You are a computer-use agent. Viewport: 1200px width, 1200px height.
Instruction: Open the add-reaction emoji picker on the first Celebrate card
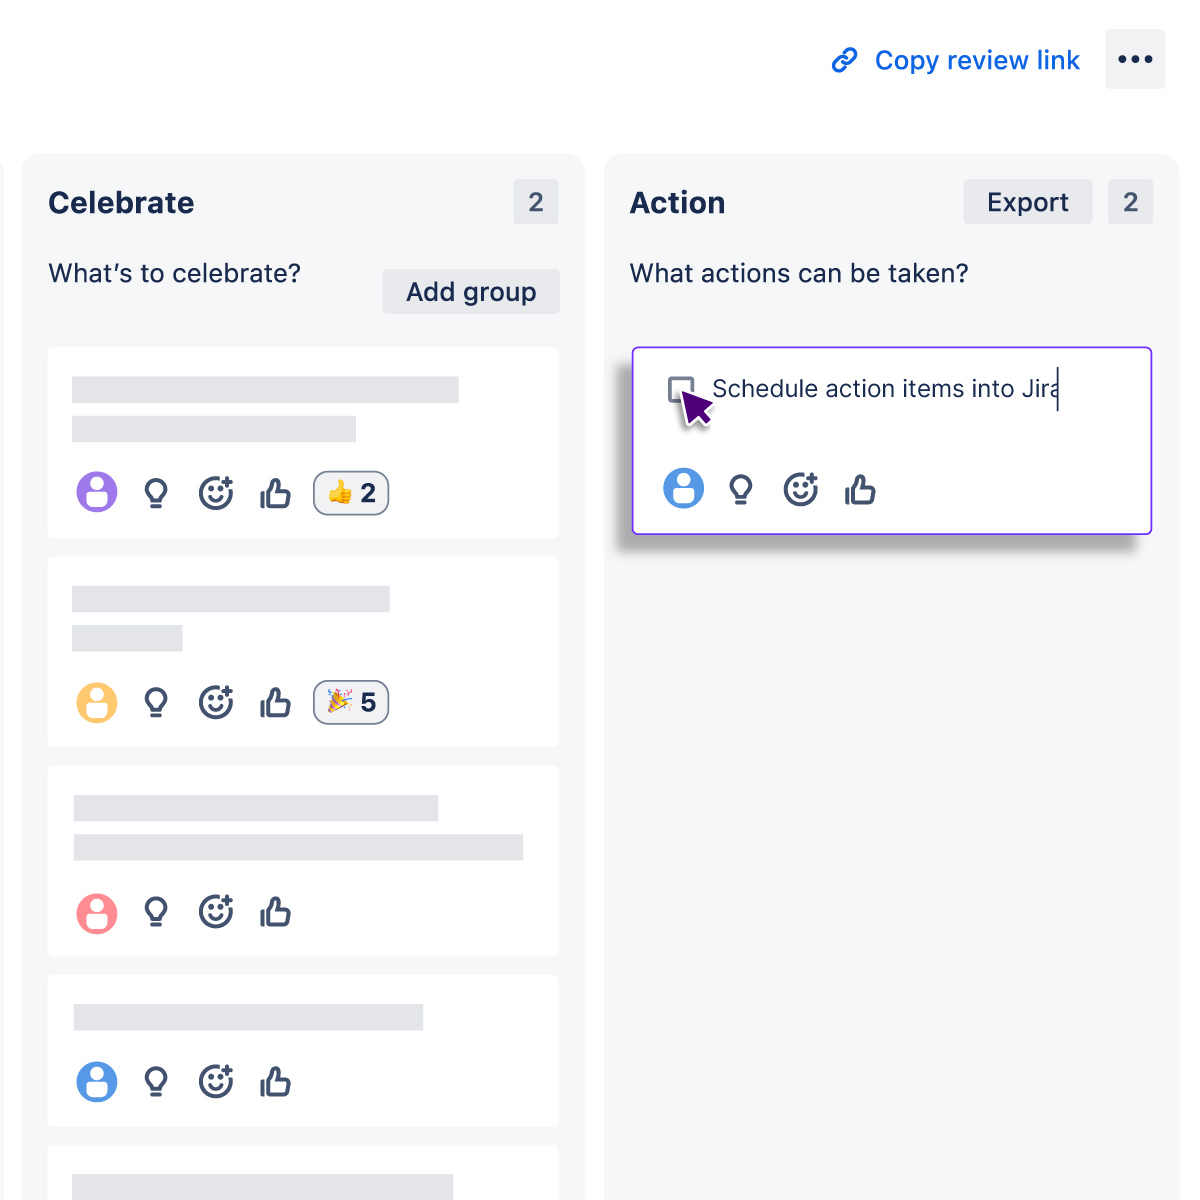[216, 492]
